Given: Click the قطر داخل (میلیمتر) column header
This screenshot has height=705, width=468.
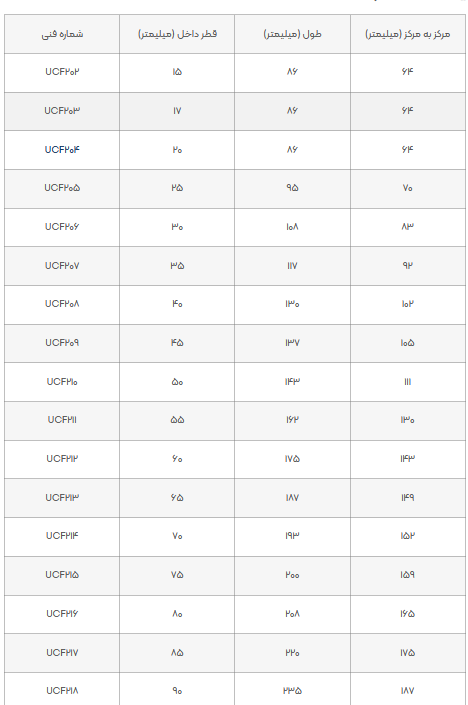Looking at the screenshot, I should (177, 34).
